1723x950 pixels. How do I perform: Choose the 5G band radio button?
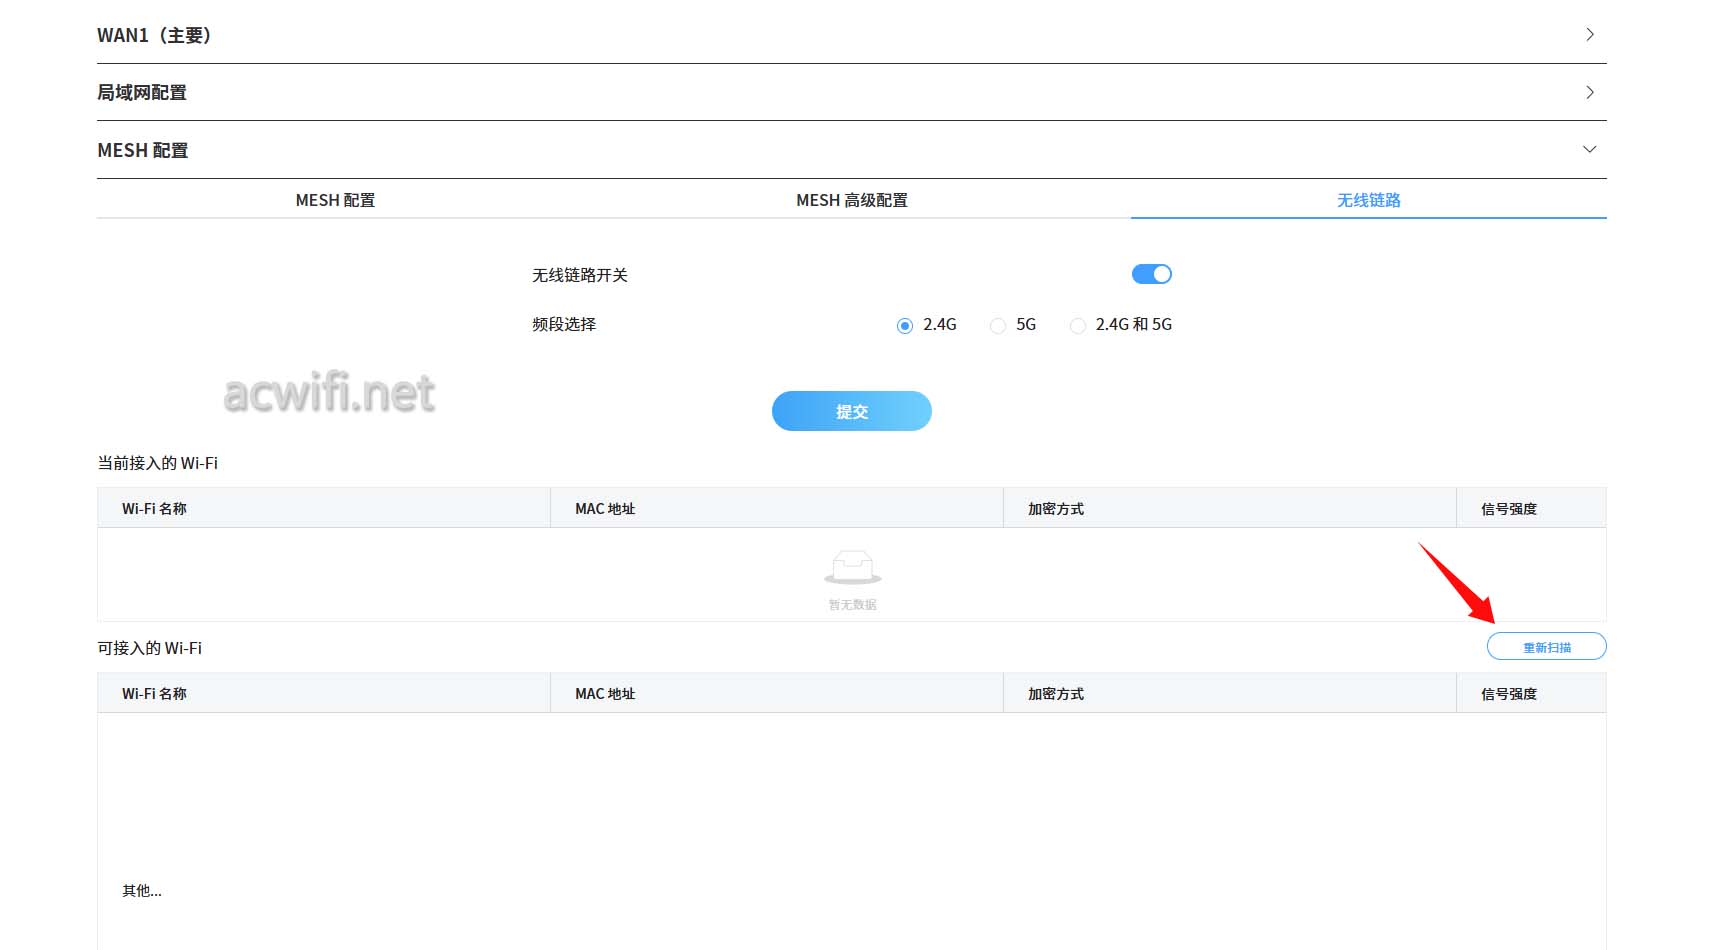coord(998,325)
